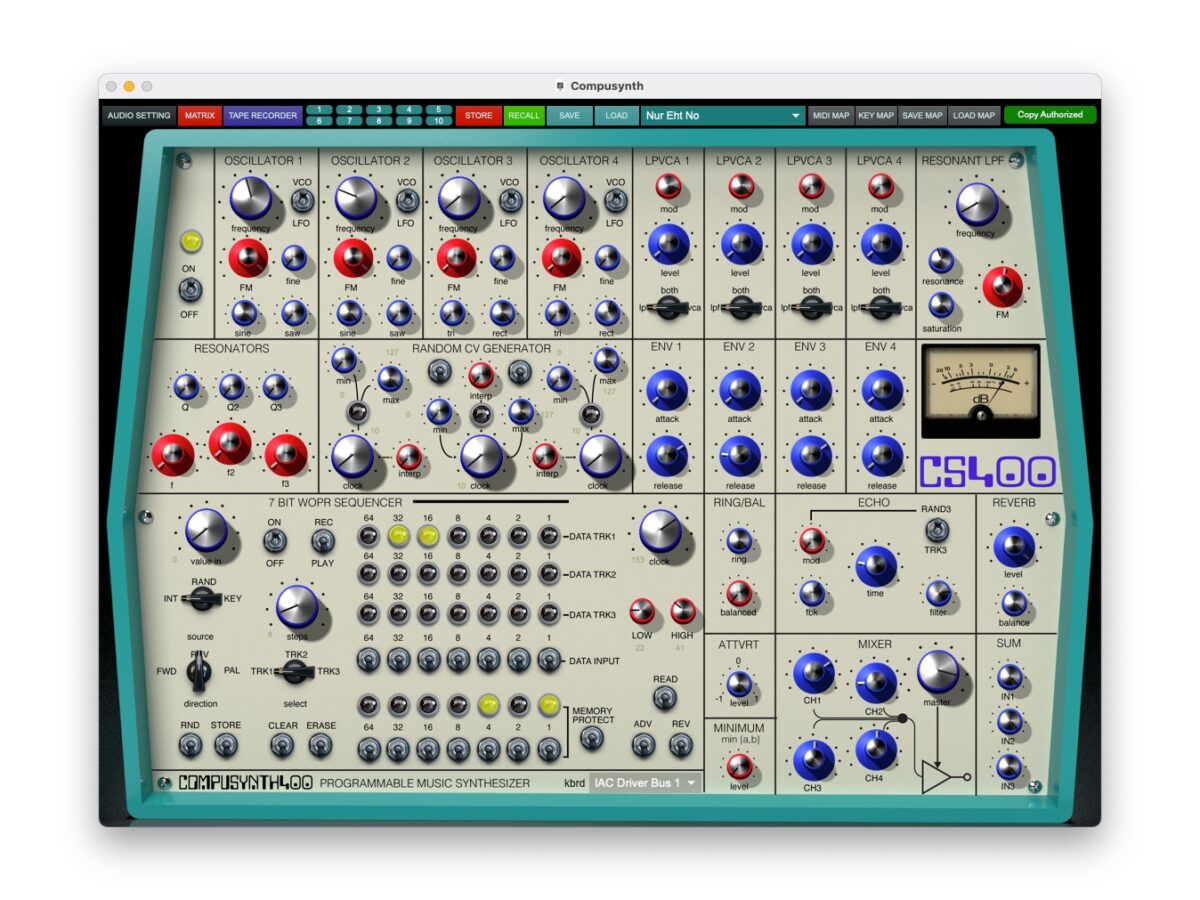Click the sequencer clock knob
The width and height of the screenshot is (1200, 900).
click(660, 531)
